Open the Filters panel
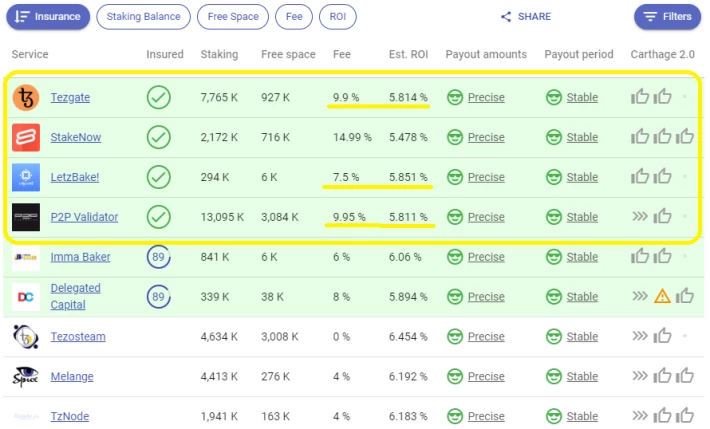This screenshot has height=429, width=710. pos(667,17)
